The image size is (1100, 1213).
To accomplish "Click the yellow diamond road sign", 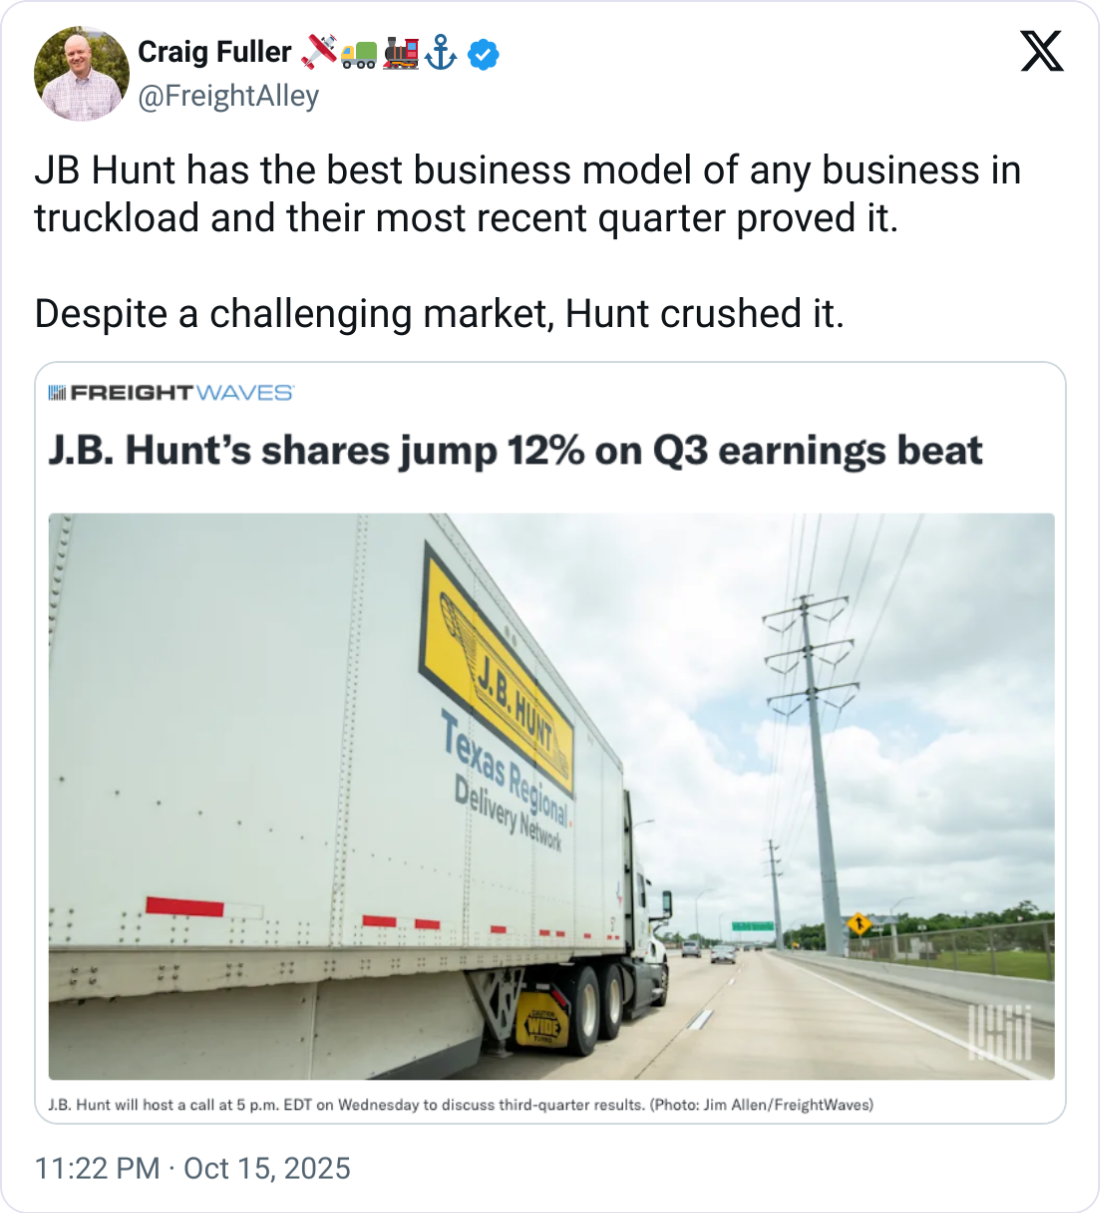I will click(x=858, y=923).
